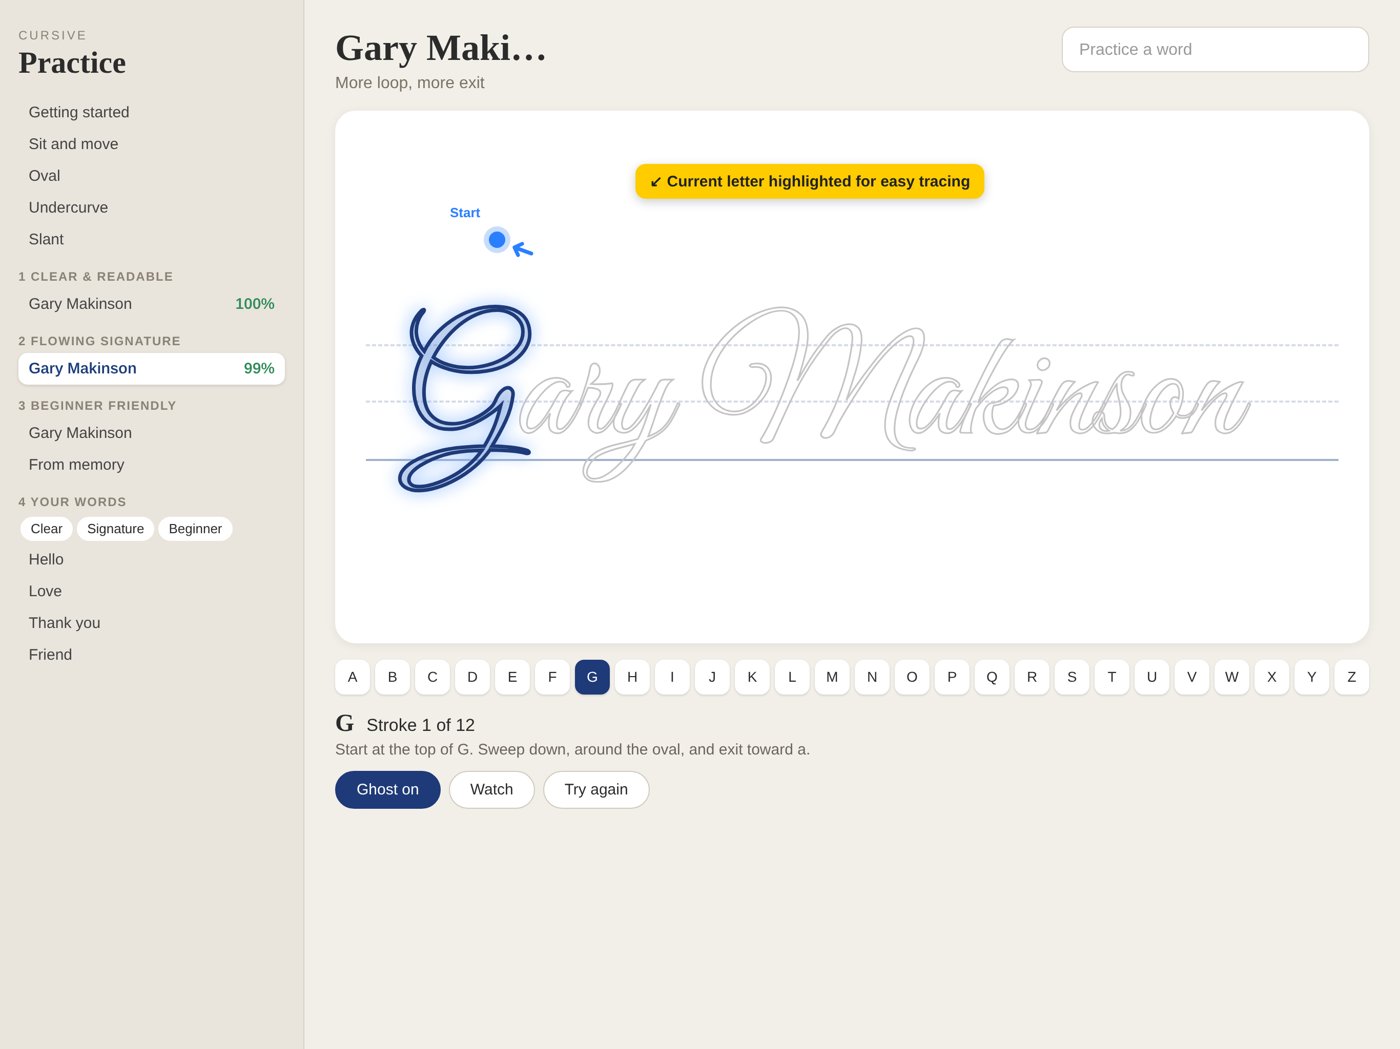Screen dimensions: 1400x1049
Task: Open the Slant lesson
Action: click(x=151, y=240)
